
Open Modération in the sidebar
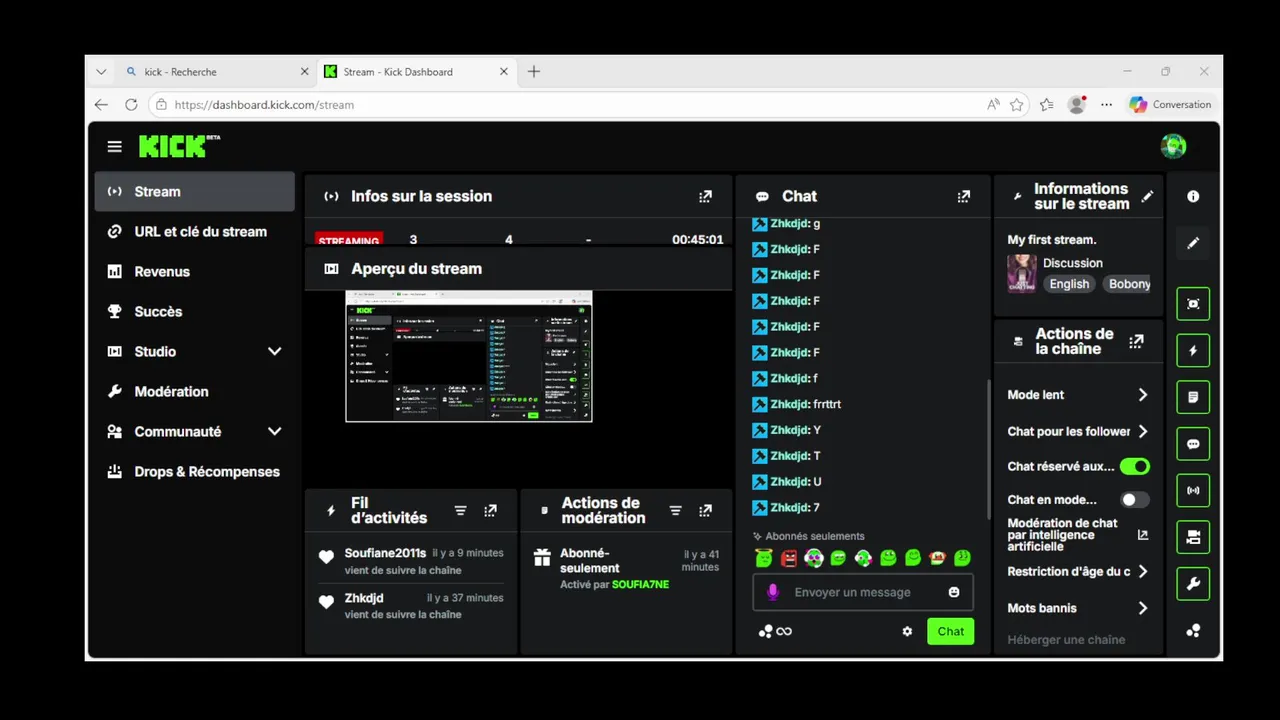coord(195,392)
